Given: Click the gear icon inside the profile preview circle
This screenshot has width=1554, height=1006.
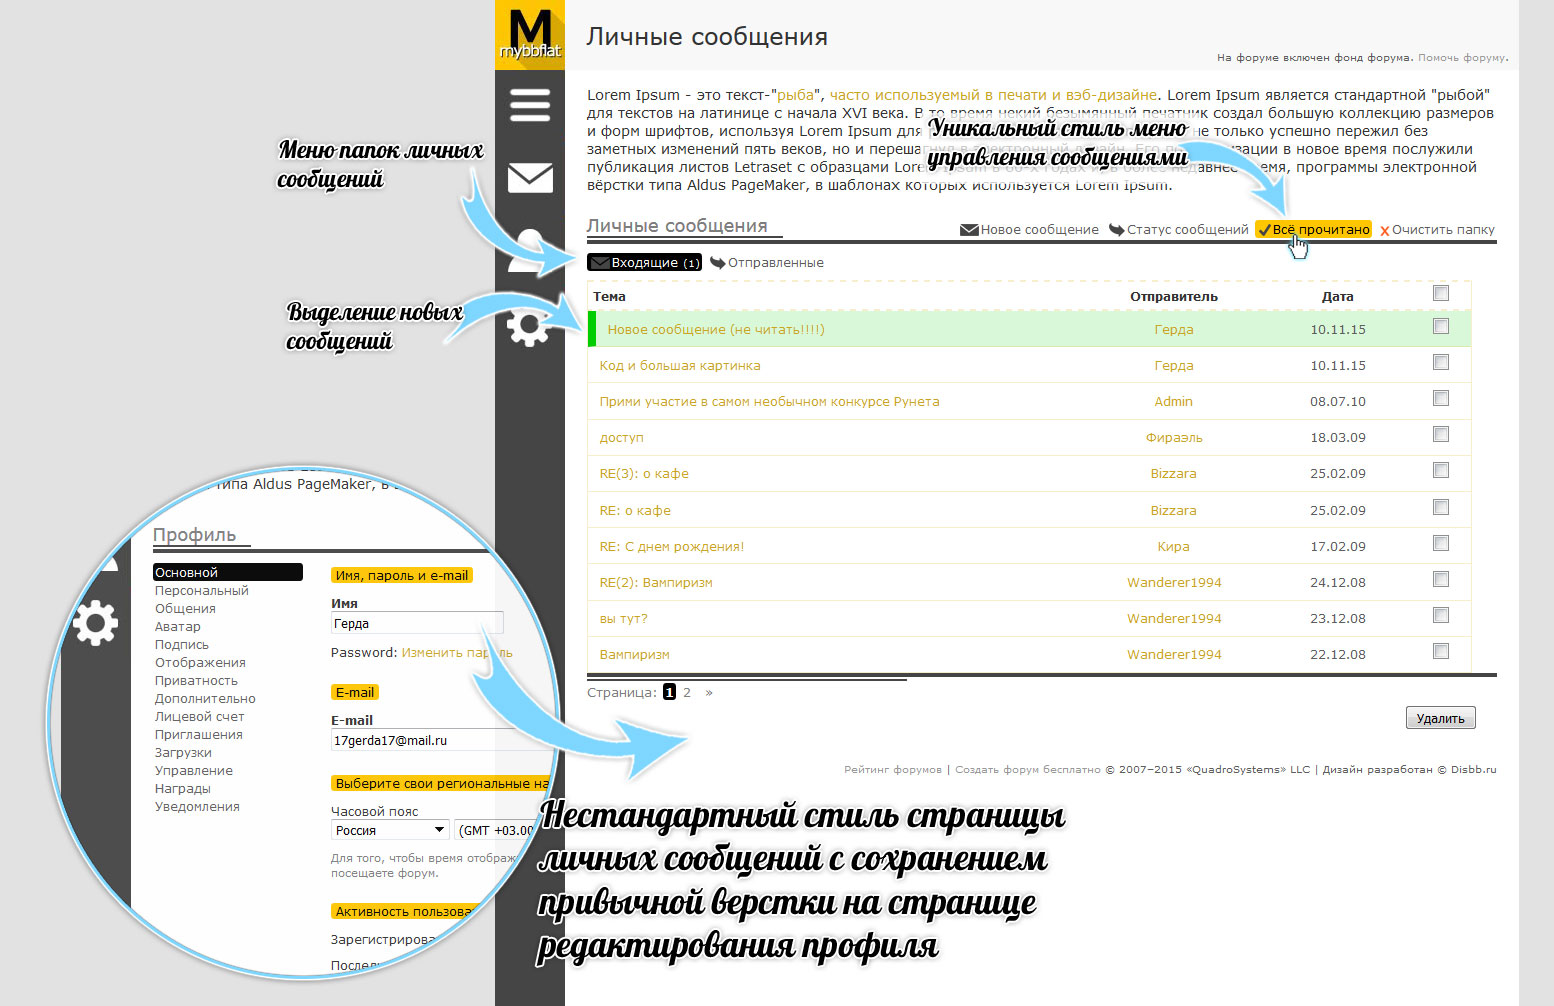Looking at the screenshot, I should point(95,623).
